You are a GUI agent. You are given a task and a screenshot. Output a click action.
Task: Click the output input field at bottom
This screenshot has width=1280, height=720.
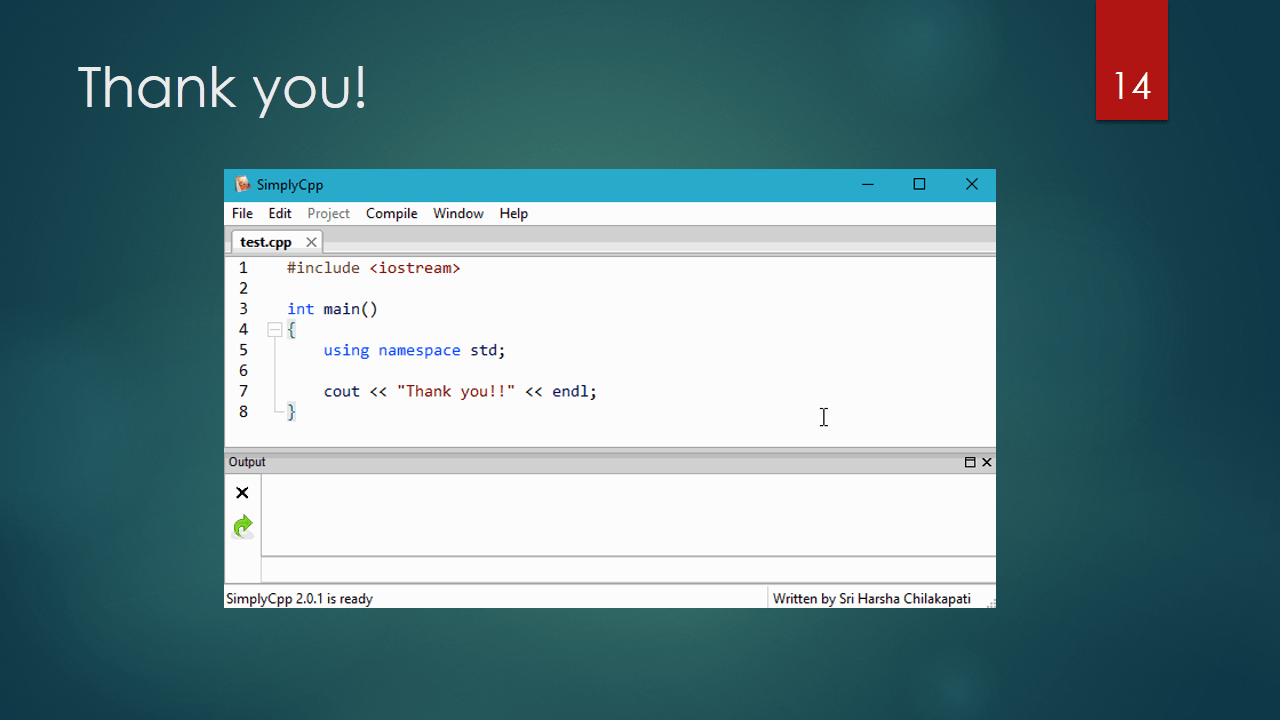[628, 570]
